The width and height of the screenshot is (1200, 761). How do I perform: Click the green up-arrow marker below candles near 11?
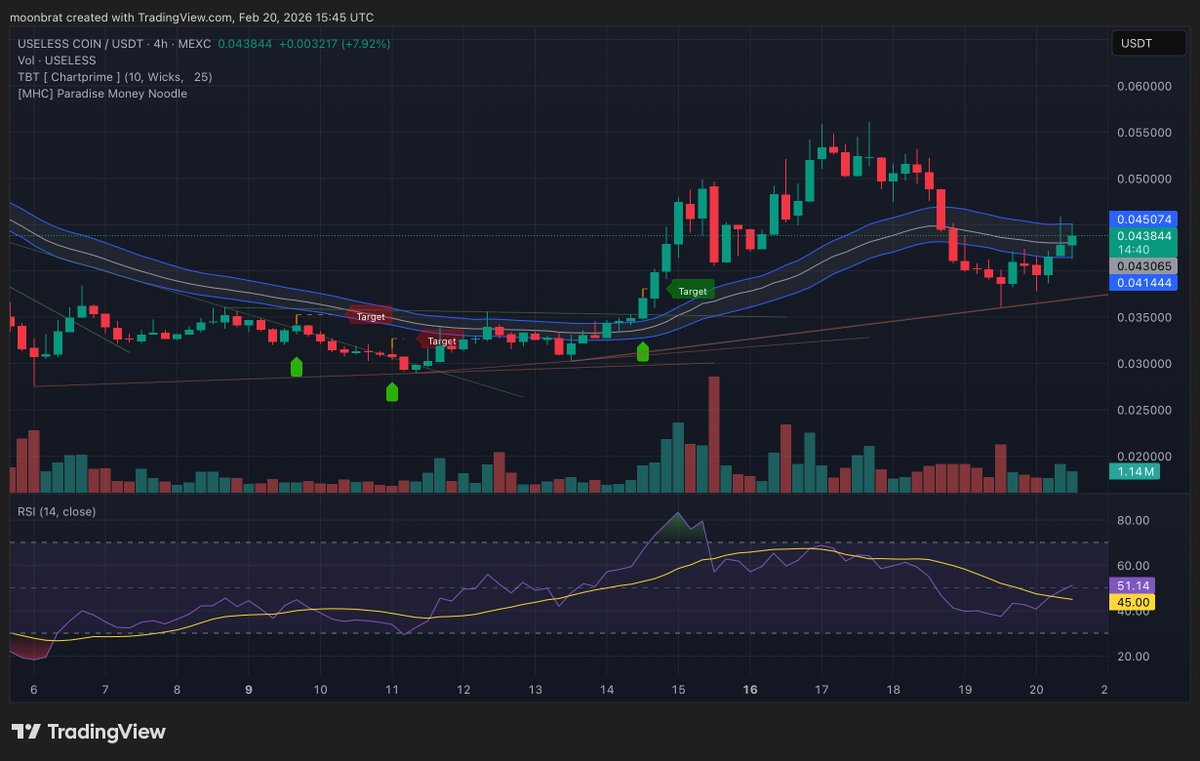392,391
